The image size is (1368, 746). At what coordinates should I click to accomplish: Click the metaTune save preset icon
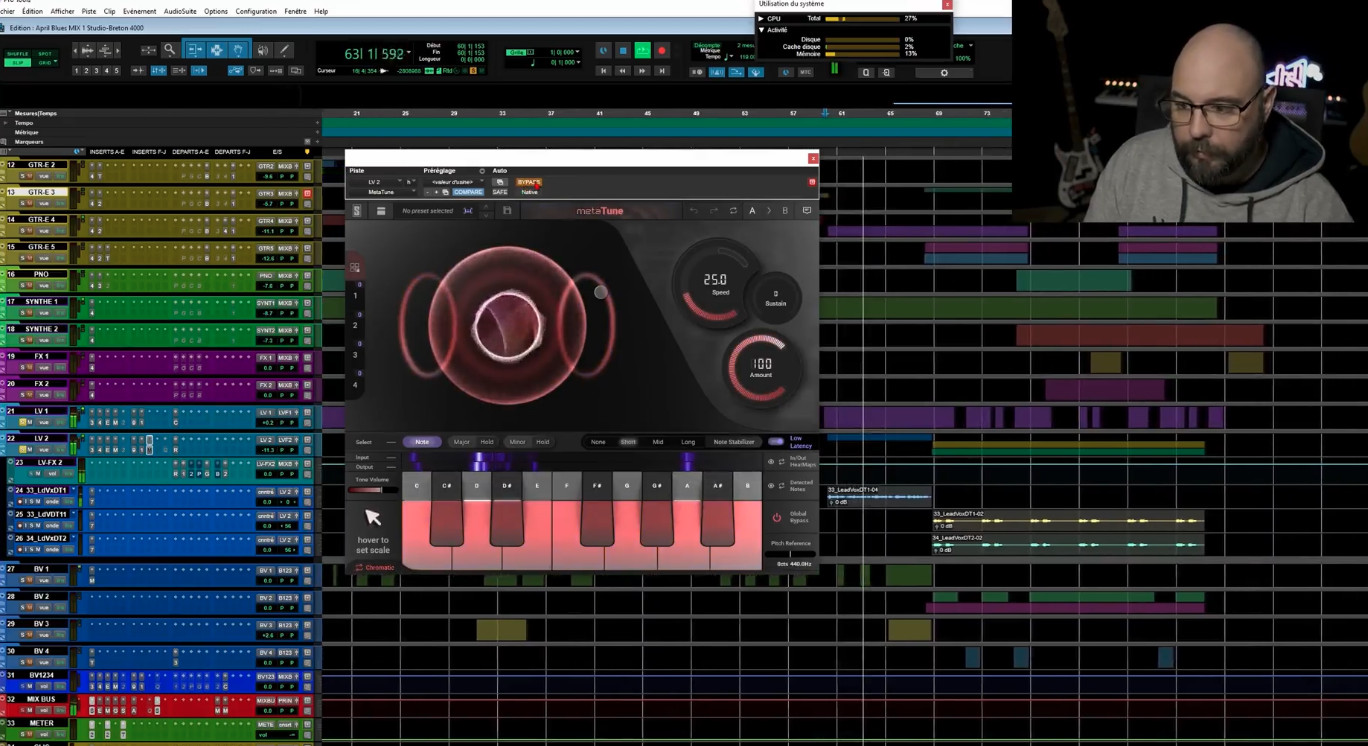coord(507,211)
